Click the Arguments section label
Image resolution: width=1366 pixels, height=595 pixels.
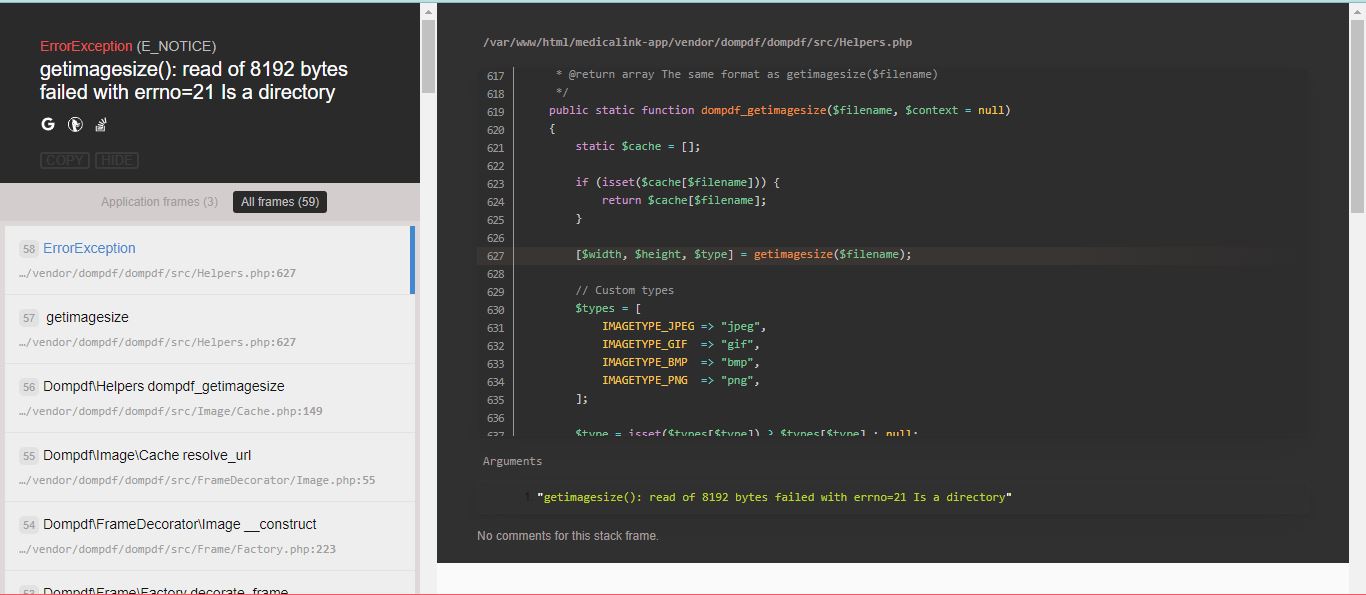[x=512, y=462]
